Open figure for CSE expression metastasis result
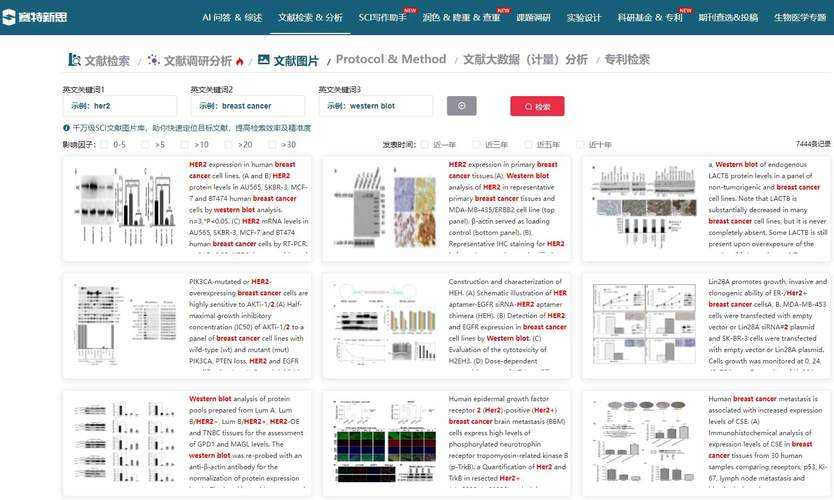Viewport: 834px width, 500px height. pos(644,441)
